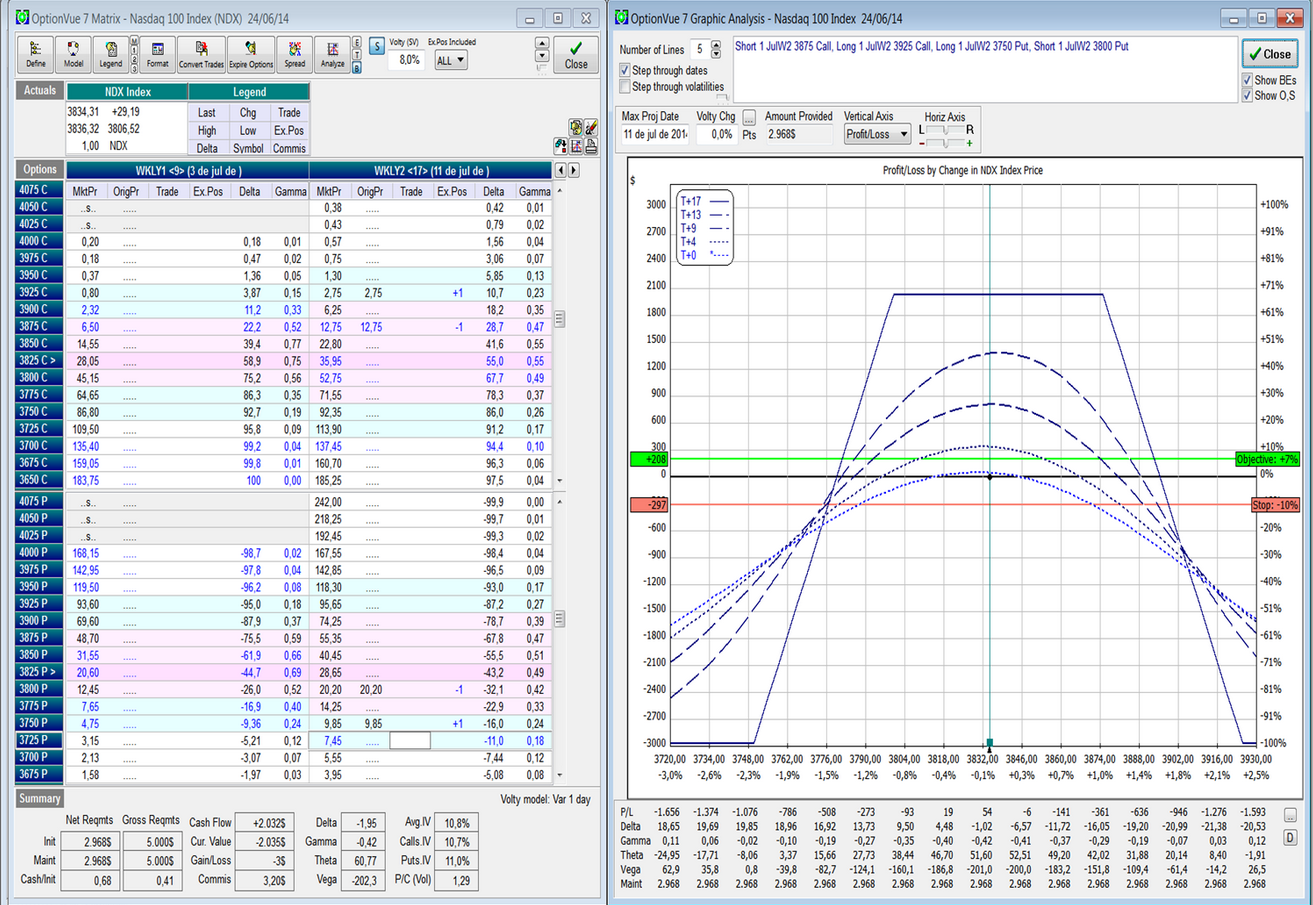Screen dimensions: 1313x905
Task: Click the Legend toolbar icon
Action: tap(110, 54)
